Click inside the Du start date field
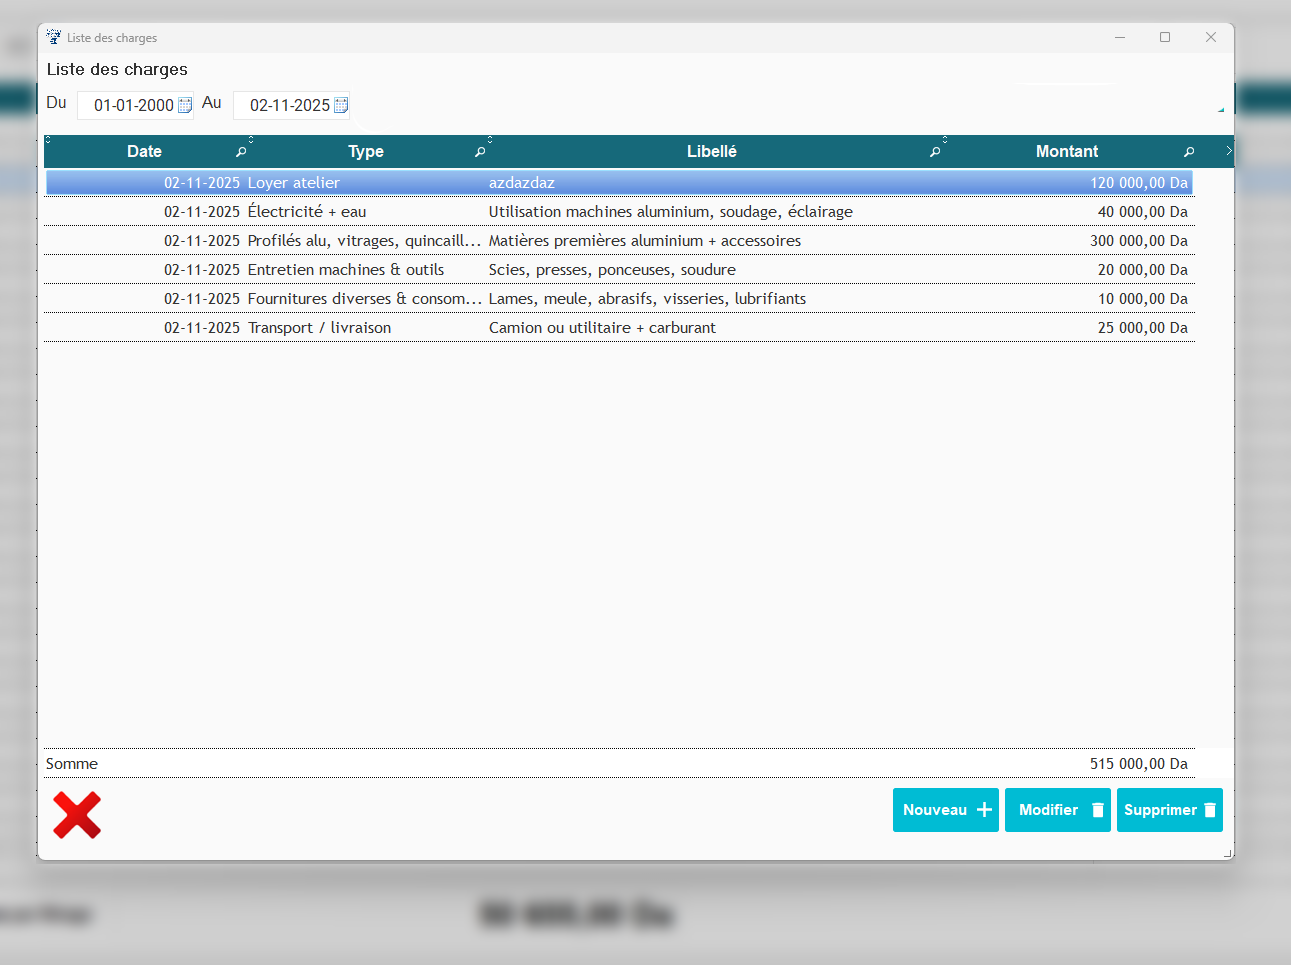 tap(132, 105)
